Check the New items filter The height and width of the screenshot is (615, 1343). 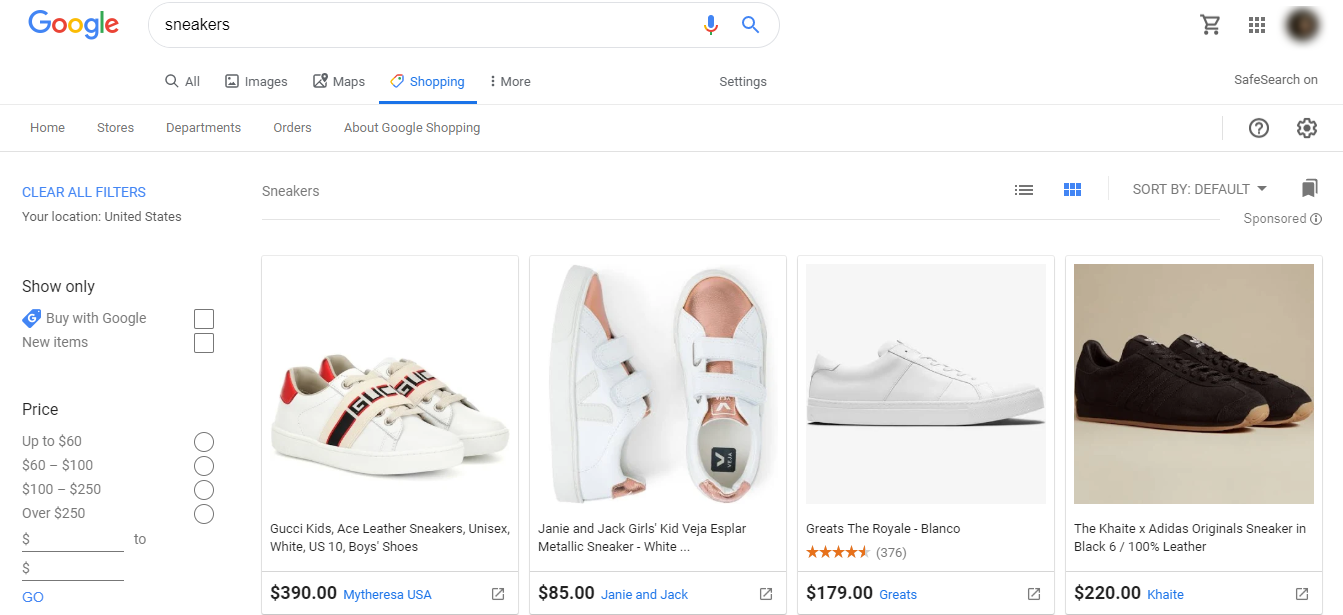[x=204, y=343]
